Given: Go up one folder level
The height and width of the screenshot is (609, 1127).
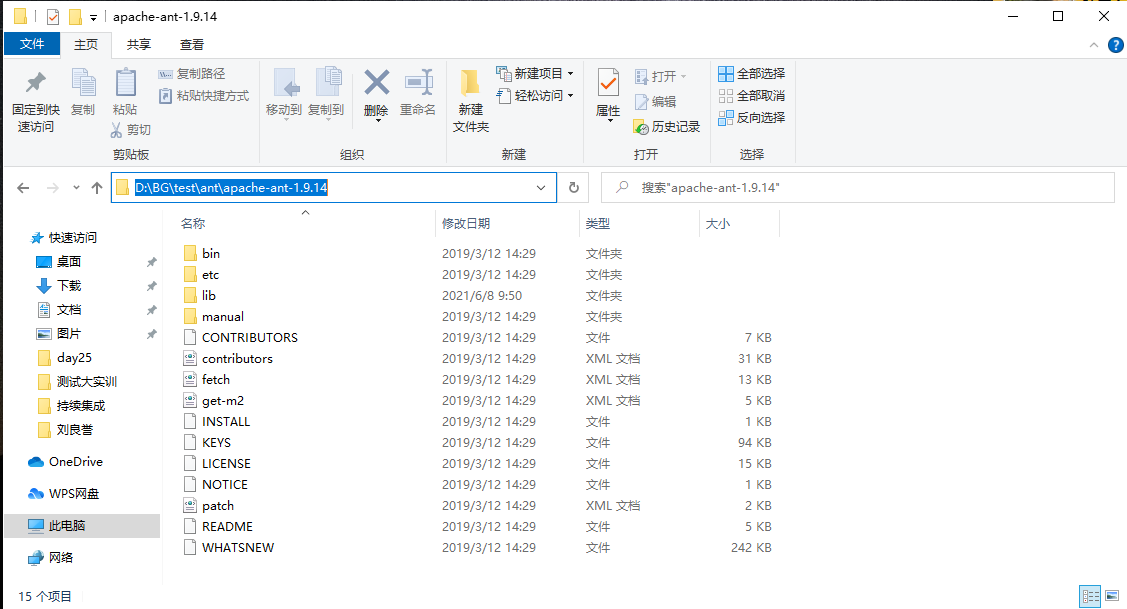Looking at the screenshot, I should coord(97,188).
